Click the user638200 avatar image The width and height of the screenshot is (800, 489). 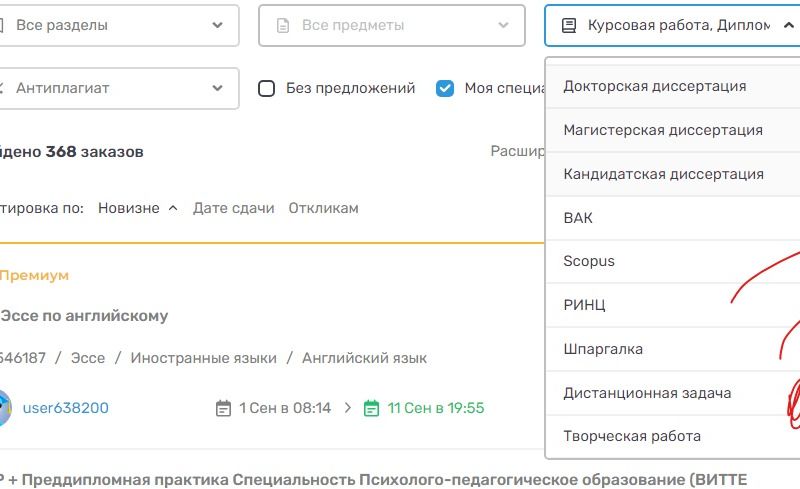tap(3, 408)
